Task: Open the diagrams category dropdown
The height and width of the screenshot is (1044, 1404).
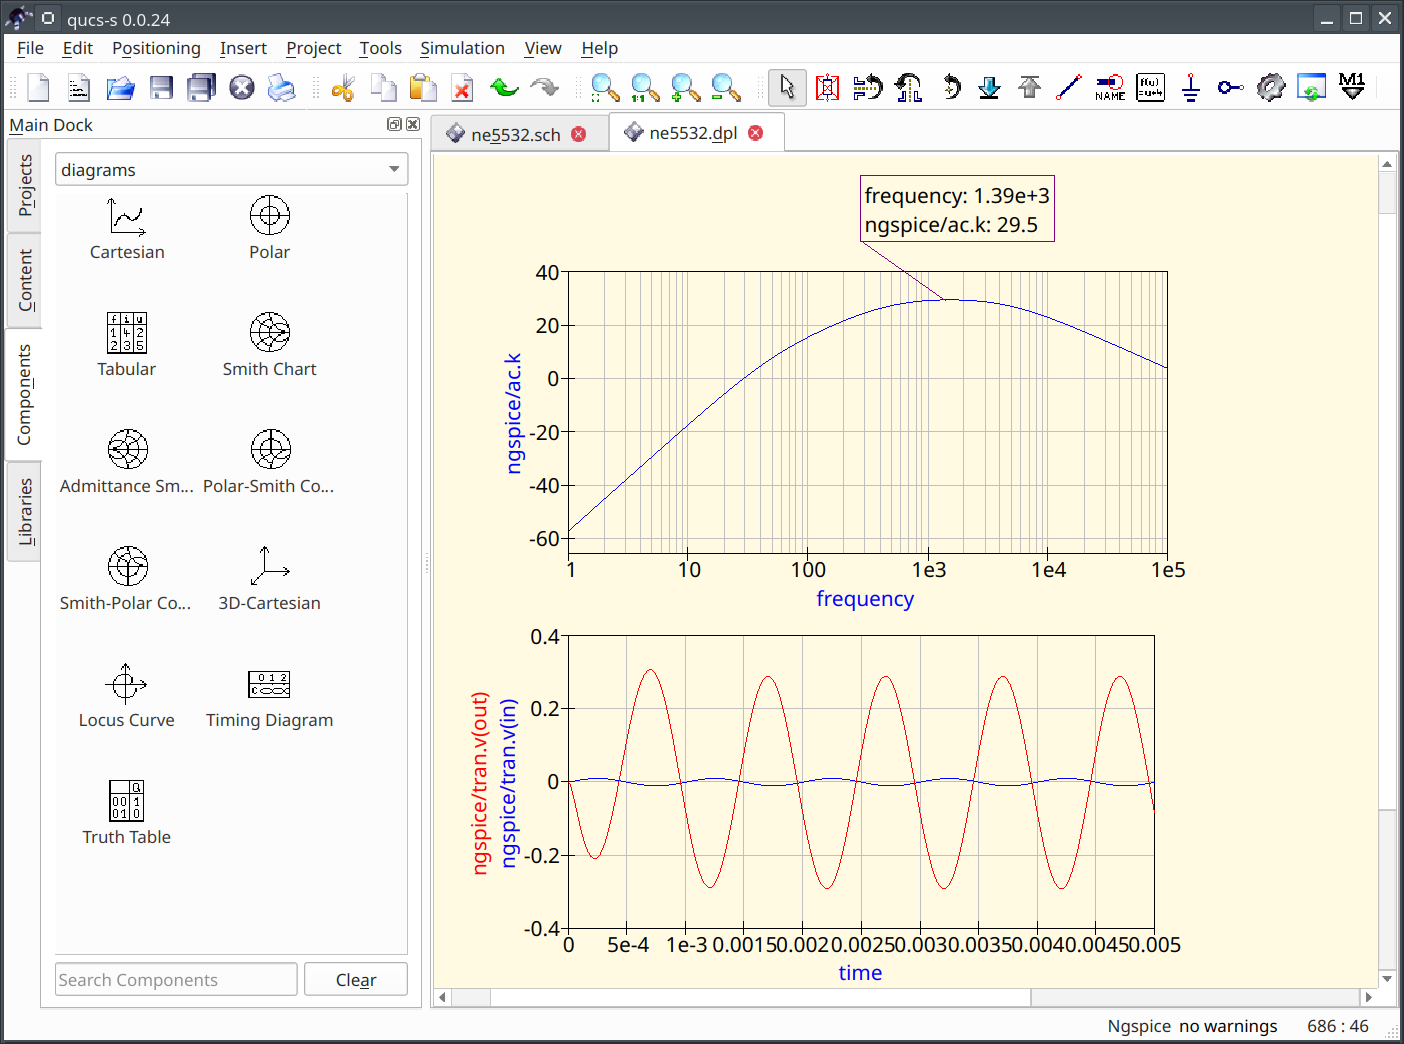Action: [x=231, y=170]
